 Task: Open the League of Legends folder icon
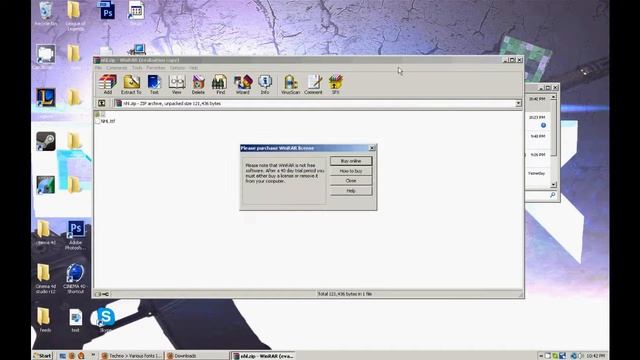[x=75, y=16]
